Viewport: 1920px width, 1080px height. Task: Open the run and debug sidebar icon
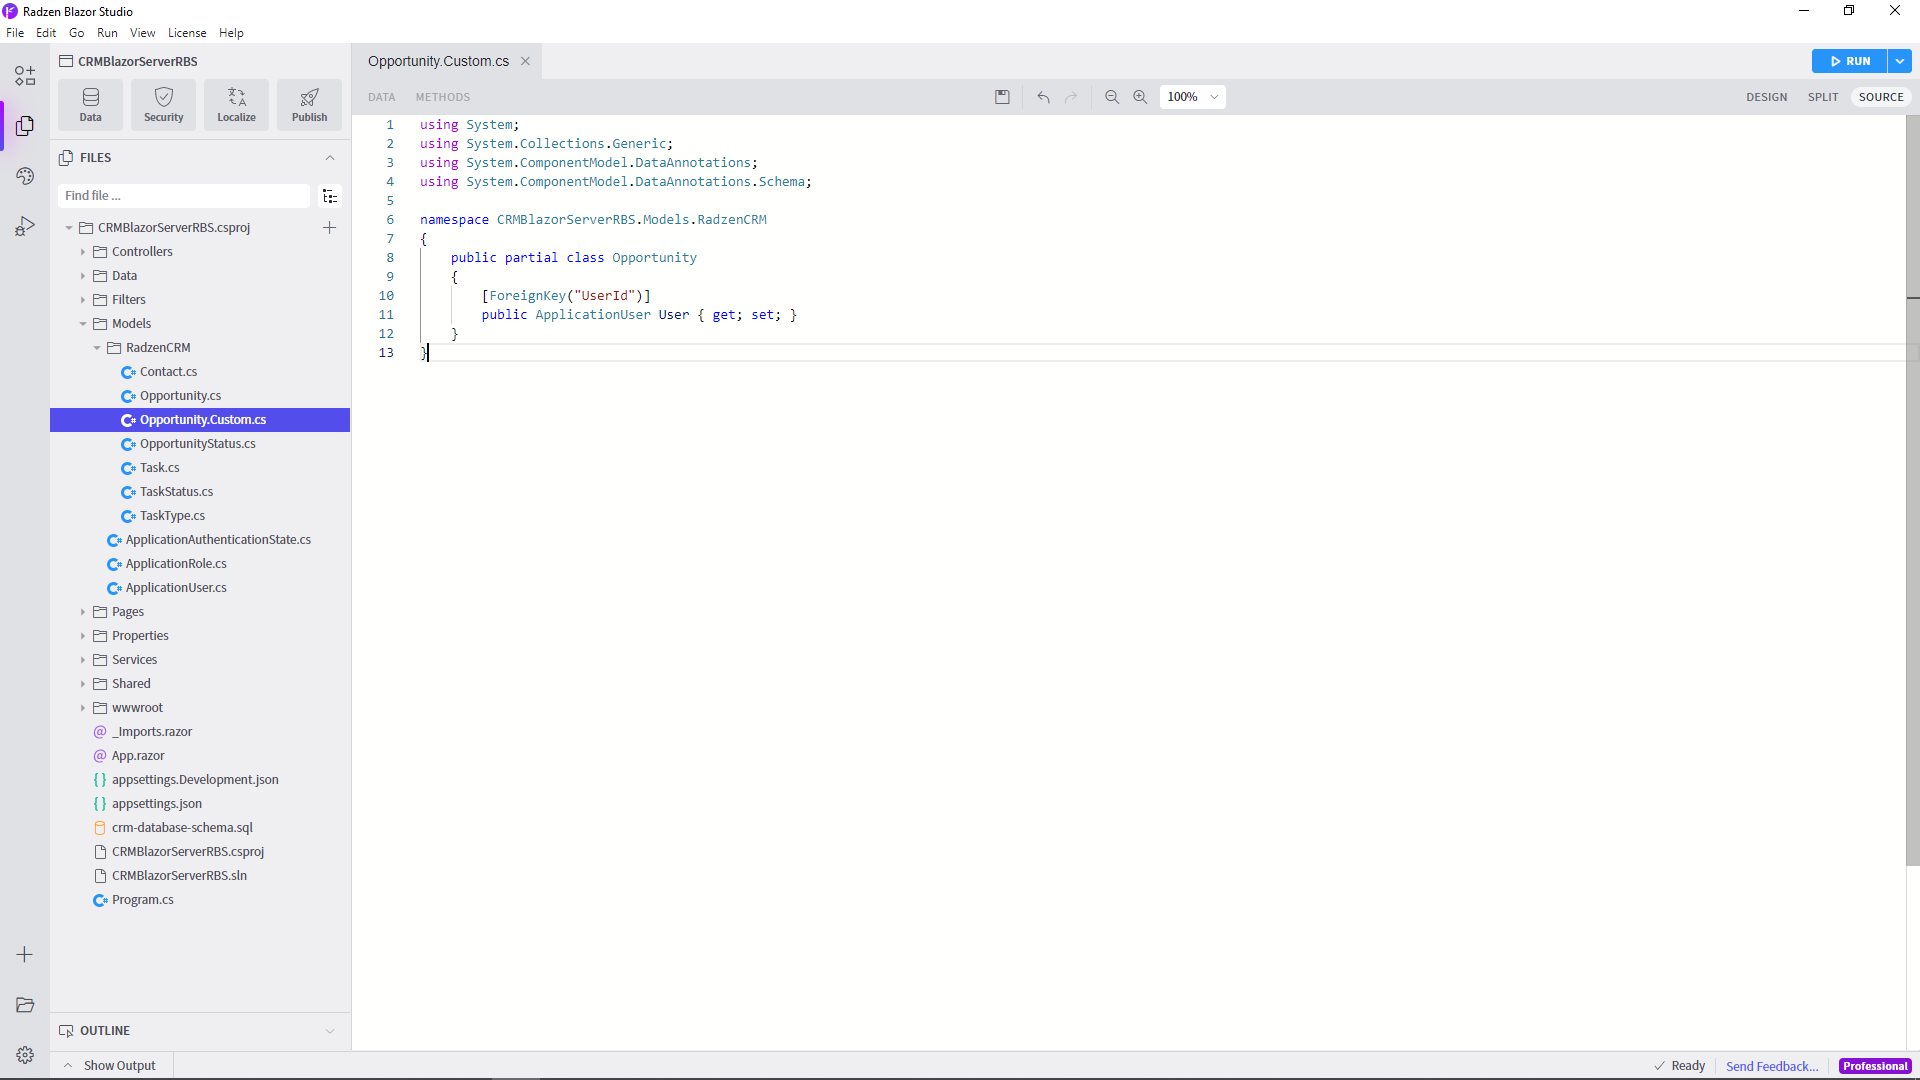(x=25, y=226)
